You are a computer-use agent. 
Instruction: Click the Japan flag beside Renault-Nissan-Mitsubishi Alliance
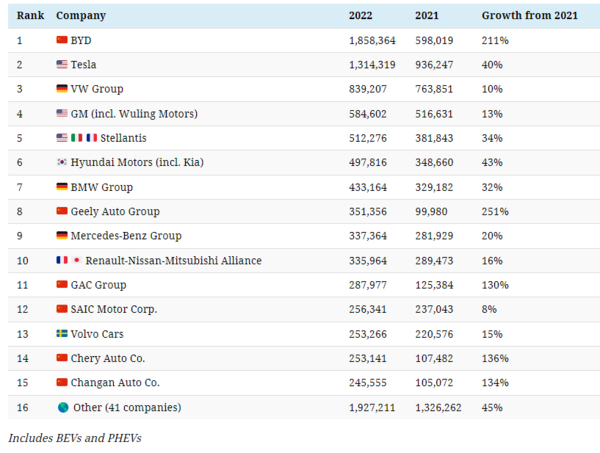[76, 261]
